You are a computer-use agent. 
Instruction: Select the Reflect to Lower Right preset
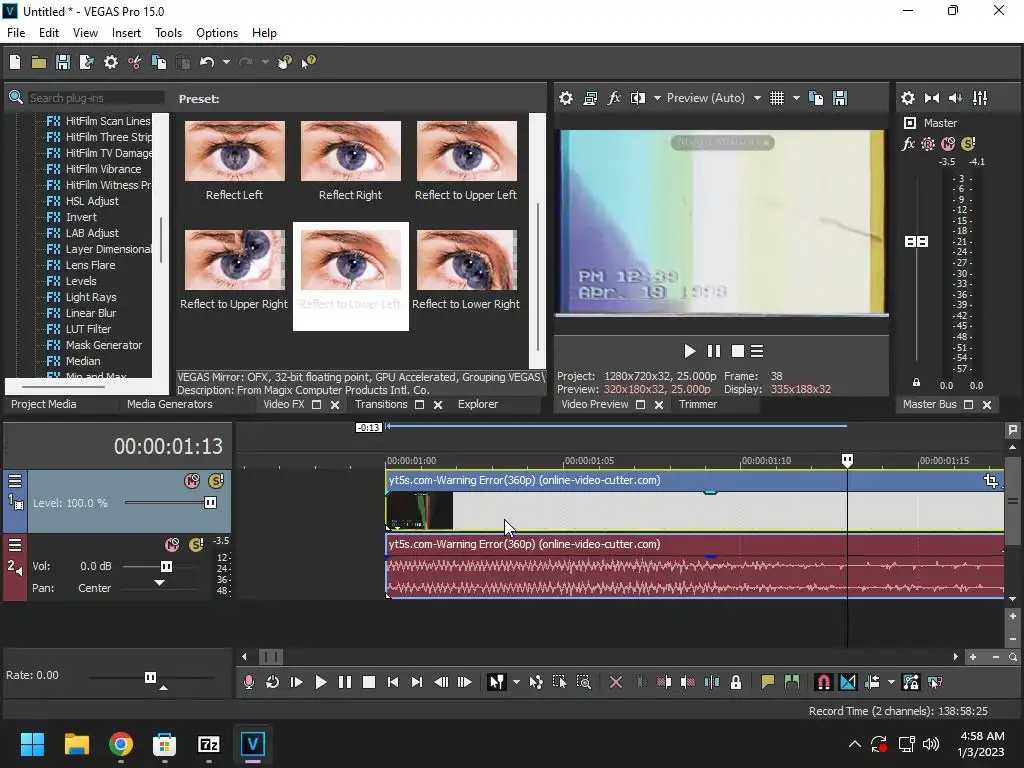466,270
